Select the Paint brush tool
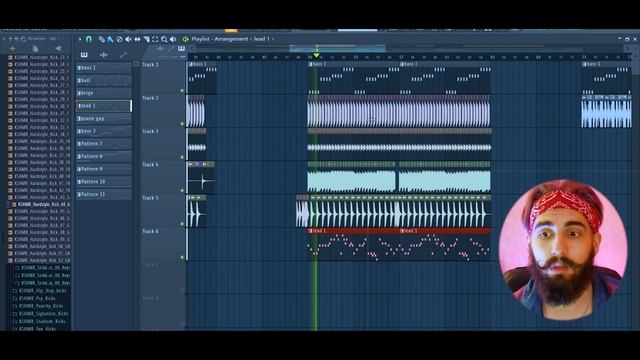The width and height of the screenshot is (640, 360). [x=110, y=39]
